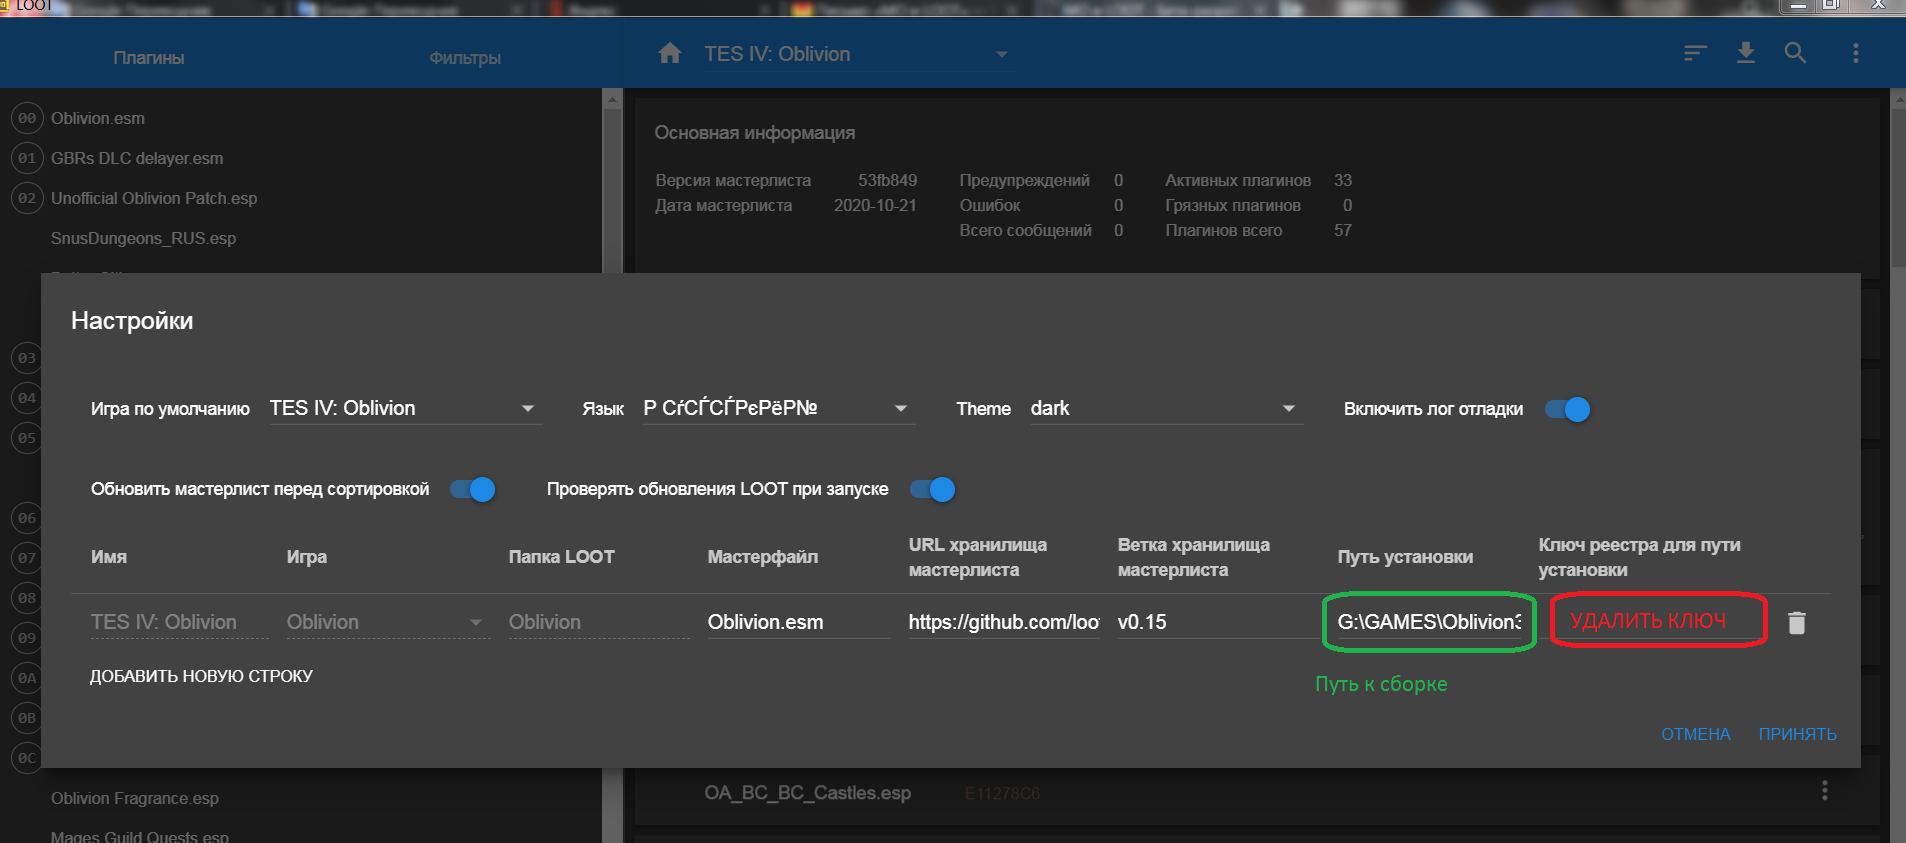Switch to the Плагины tab
The height and width of the screenshot is (843, 1906).
coord(149,58)
